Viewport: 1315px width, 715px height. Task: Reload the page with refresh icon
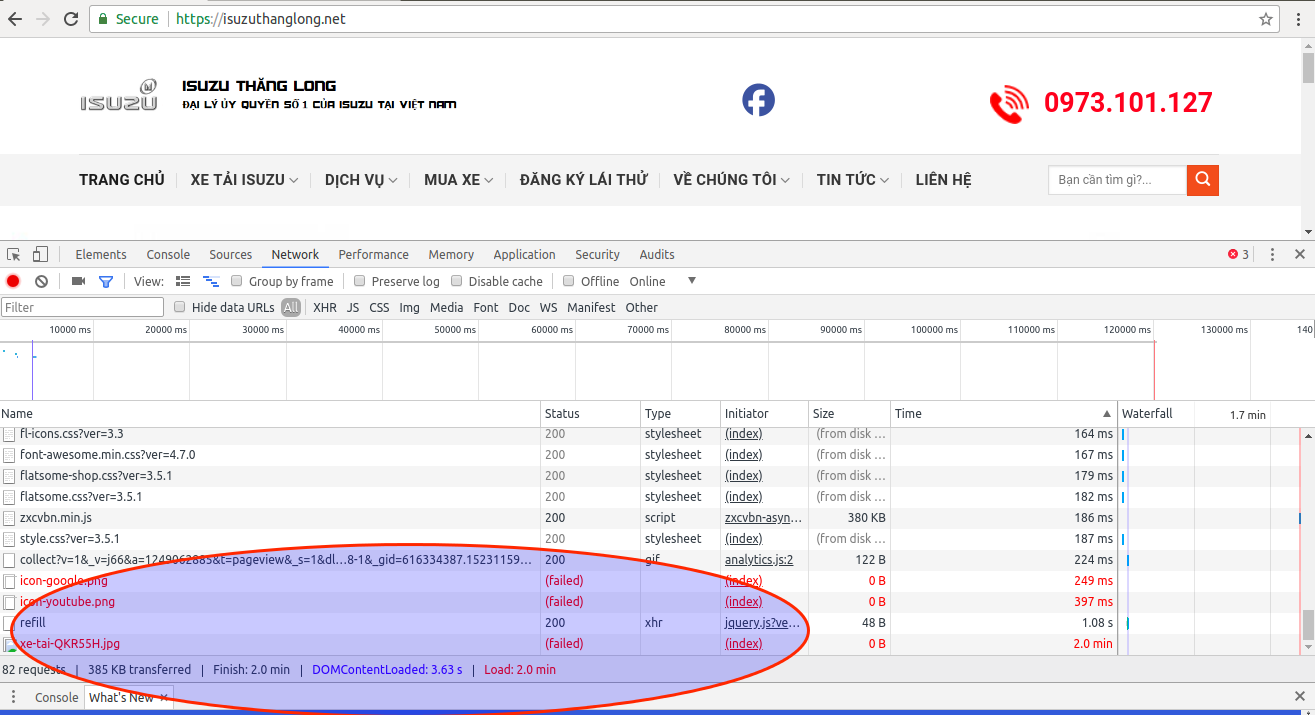pos(71,19)
